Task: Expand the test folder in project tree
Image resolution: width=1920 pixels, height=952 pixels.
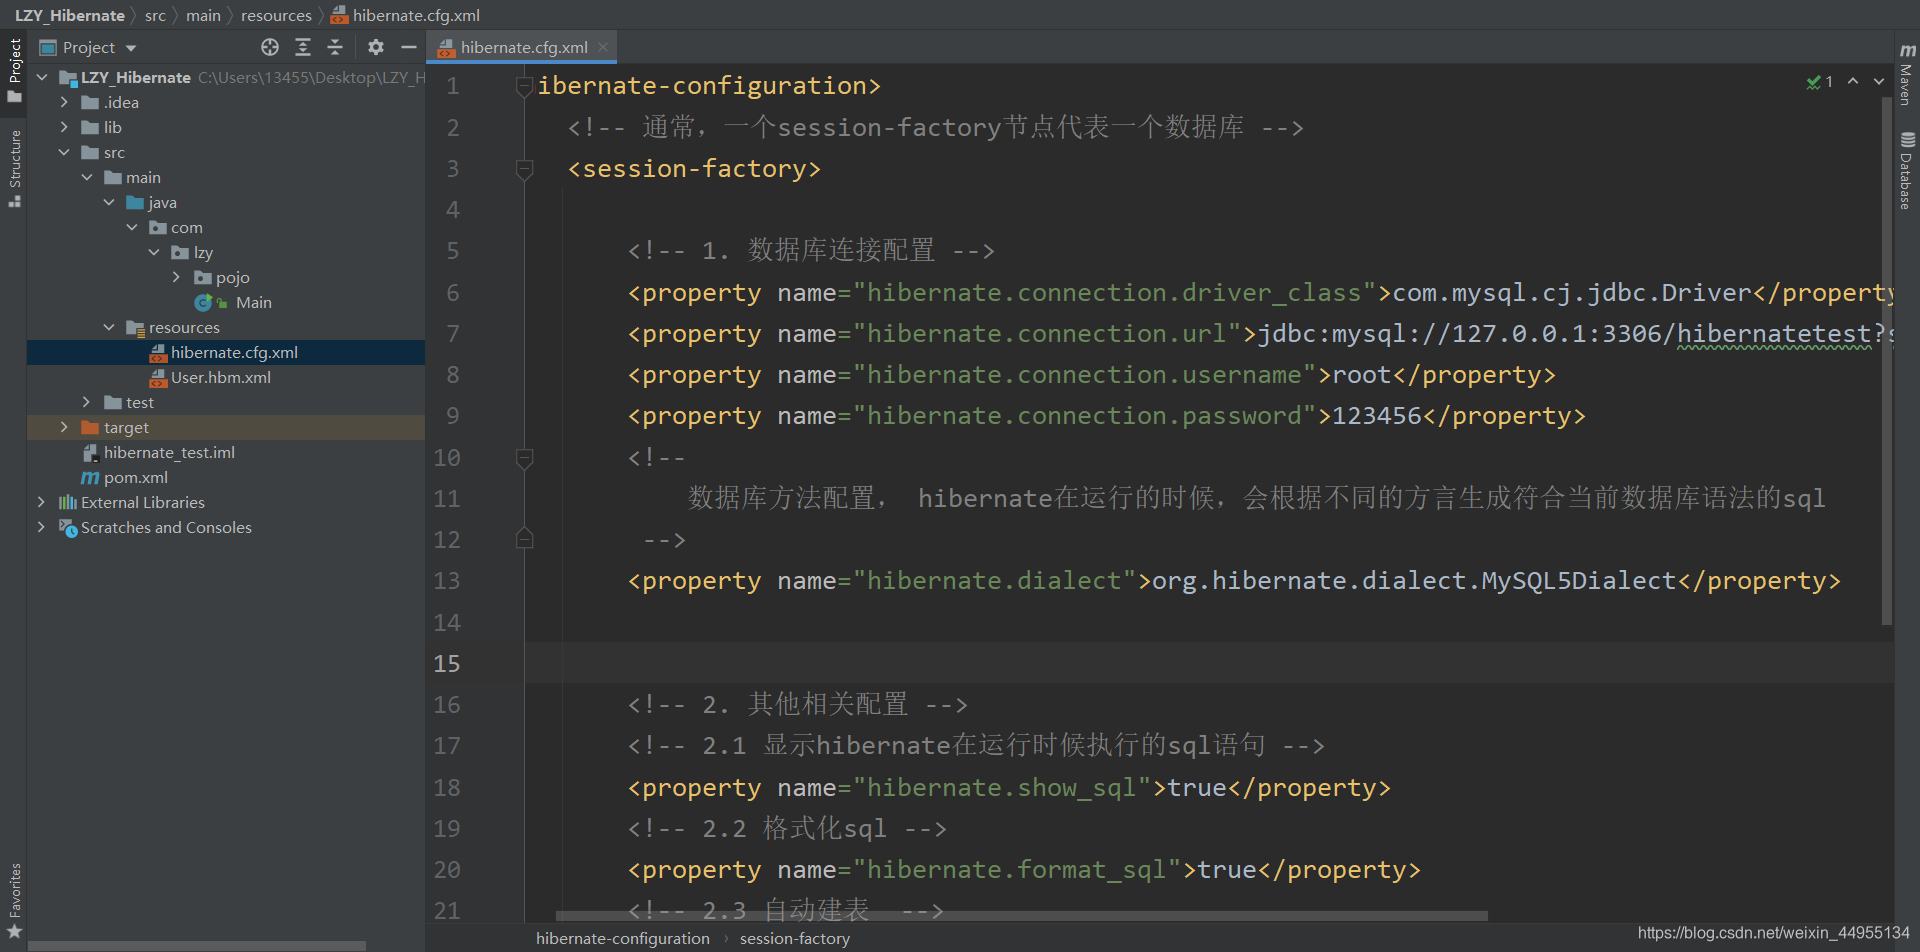Action: tap(86, 402)
